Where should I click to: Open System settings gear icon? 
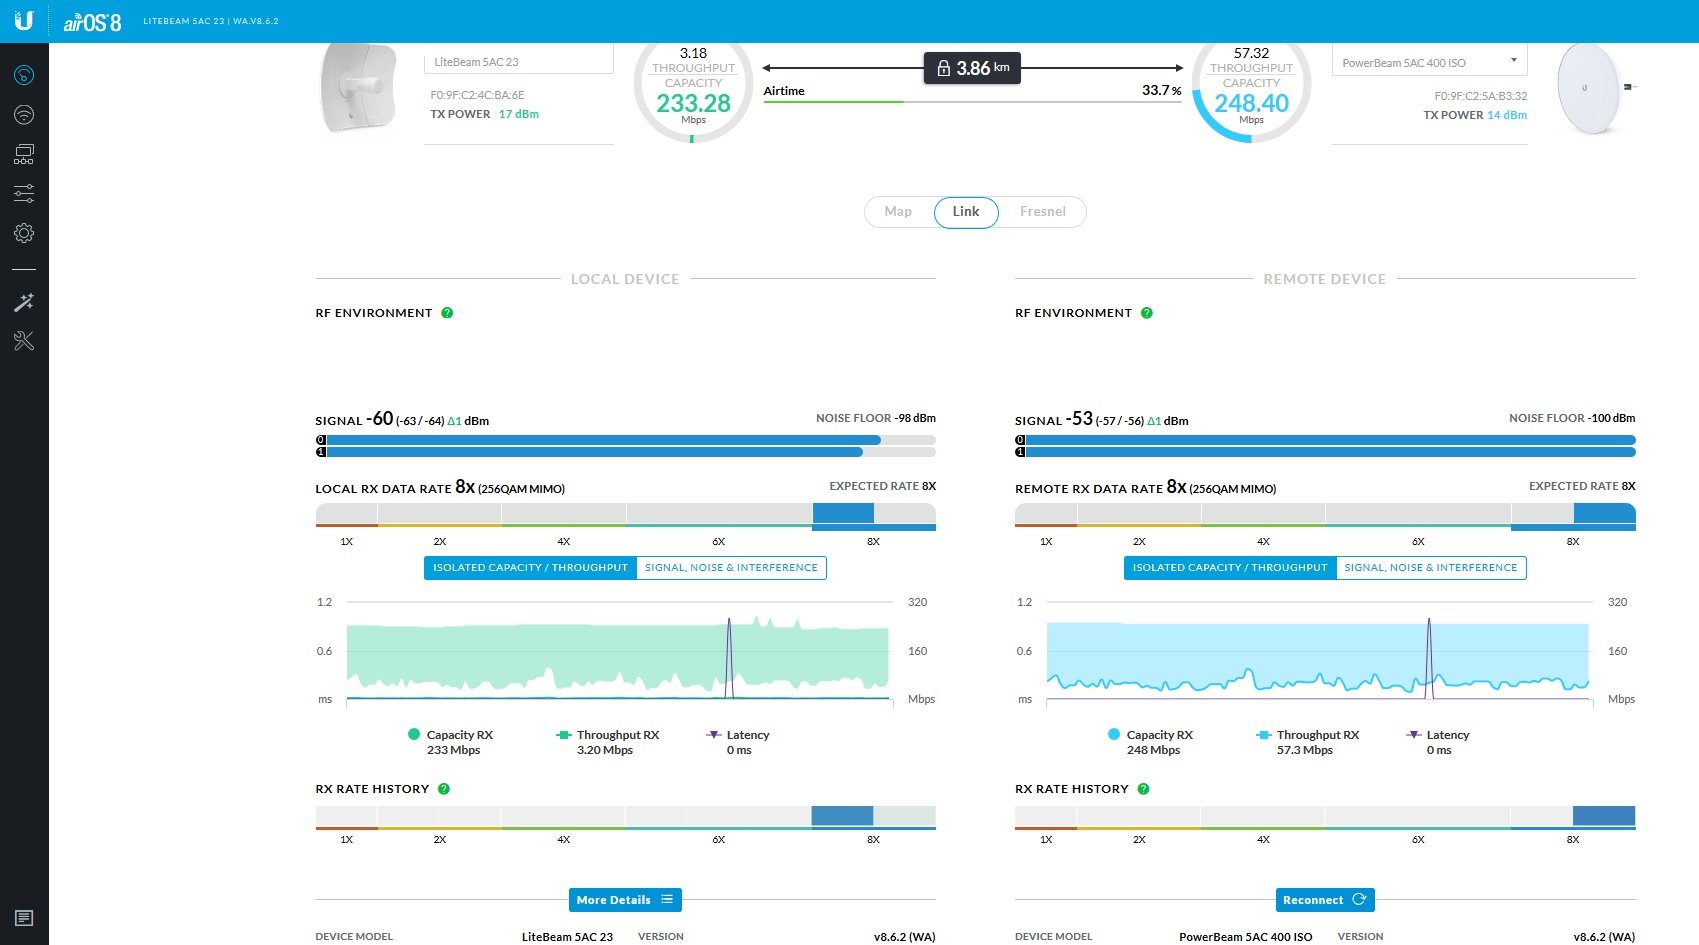[24, 233]
